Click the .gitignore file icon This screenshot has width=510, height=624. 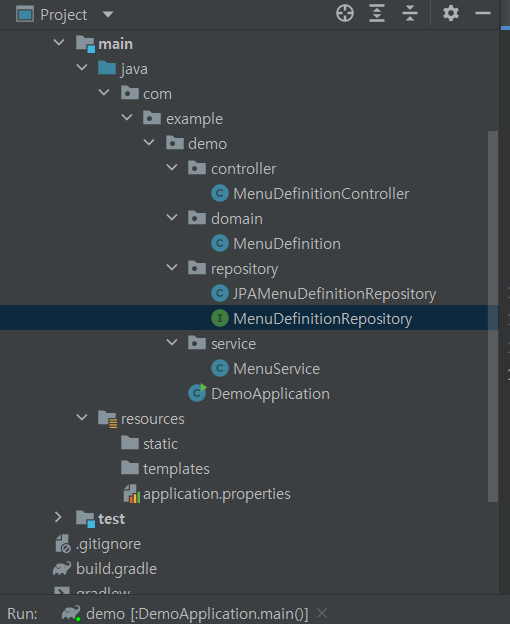pos(62,544)
